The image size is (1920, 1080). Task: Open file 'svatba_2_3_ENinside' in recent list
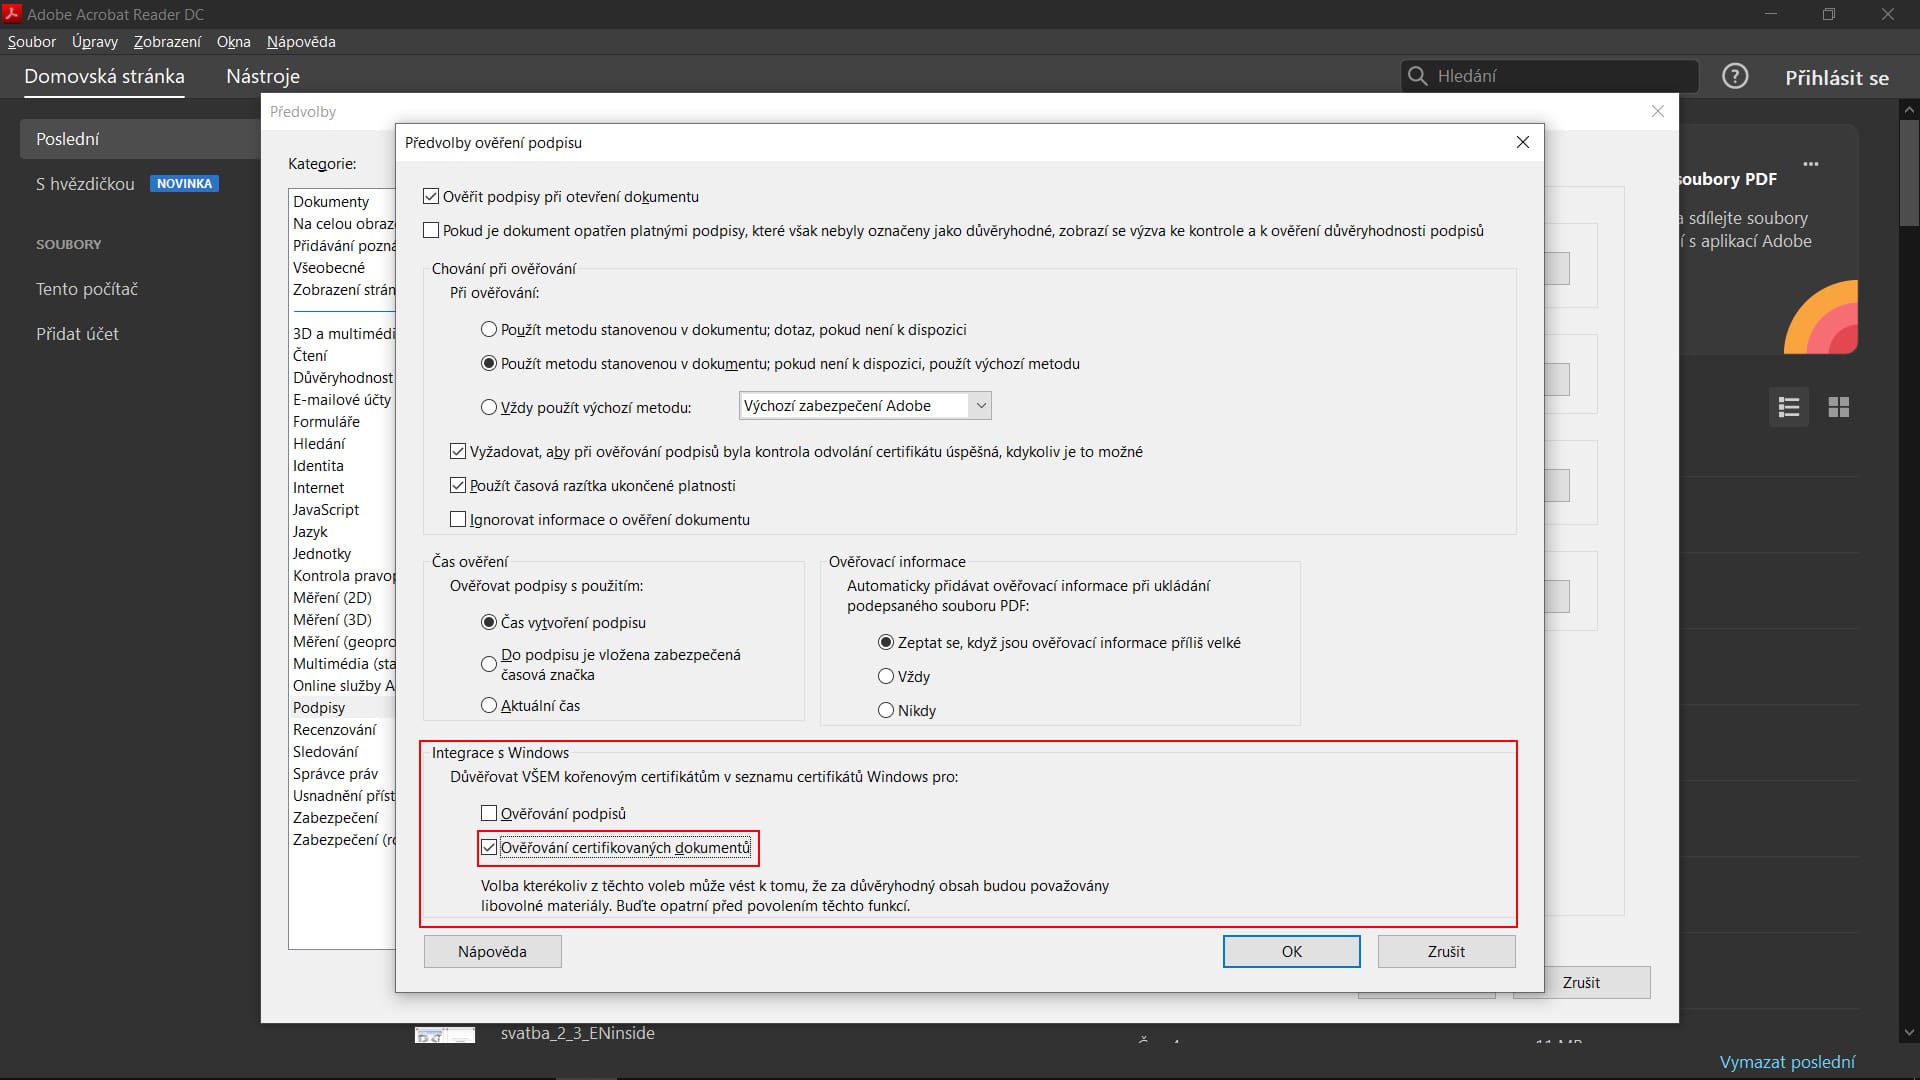tap(577, 1033)
